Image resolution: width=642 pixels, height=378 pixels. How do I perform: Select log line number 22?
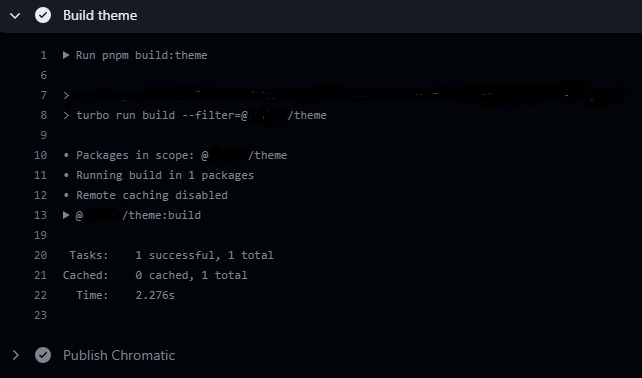(x=41, y=295)
